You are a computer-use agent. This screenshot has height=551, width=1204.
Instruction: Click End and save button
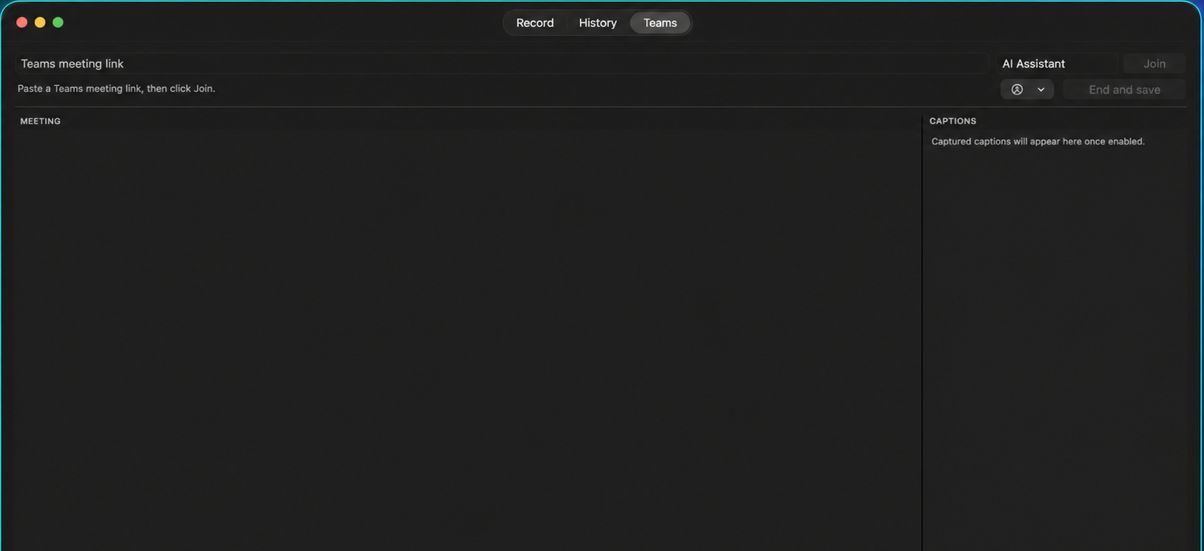click(x=1124, y=90)
